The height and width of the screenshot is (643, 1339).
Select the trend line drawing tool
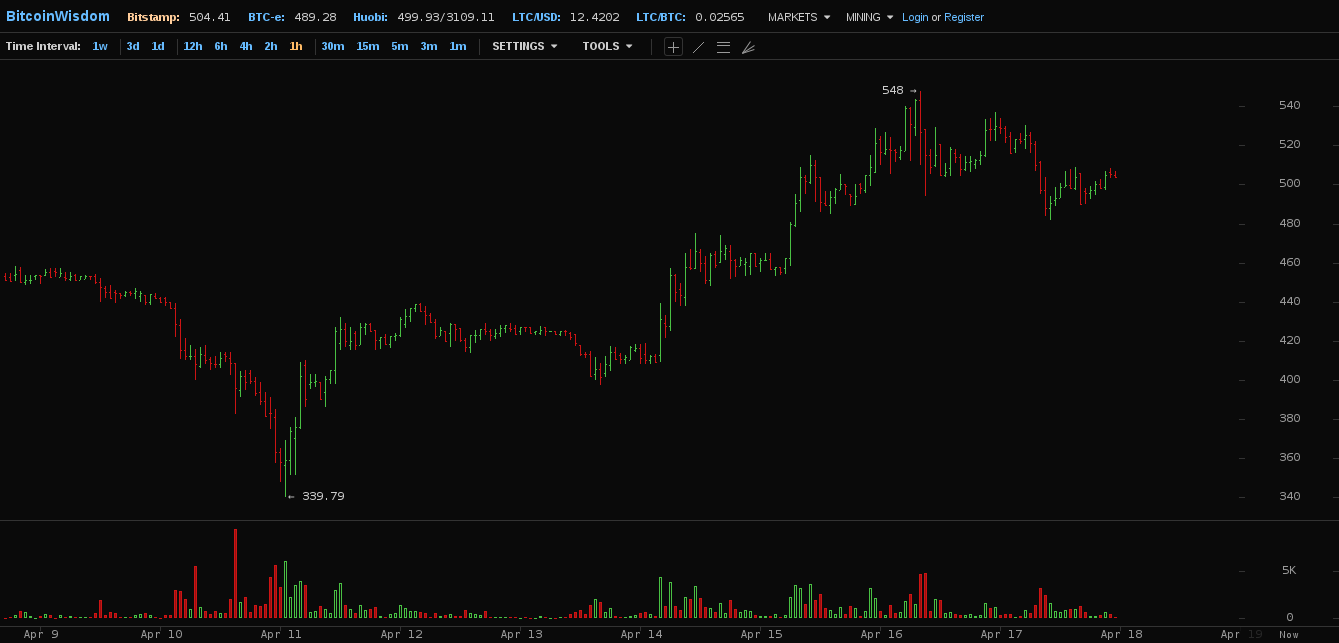click(x=698, y=47)
